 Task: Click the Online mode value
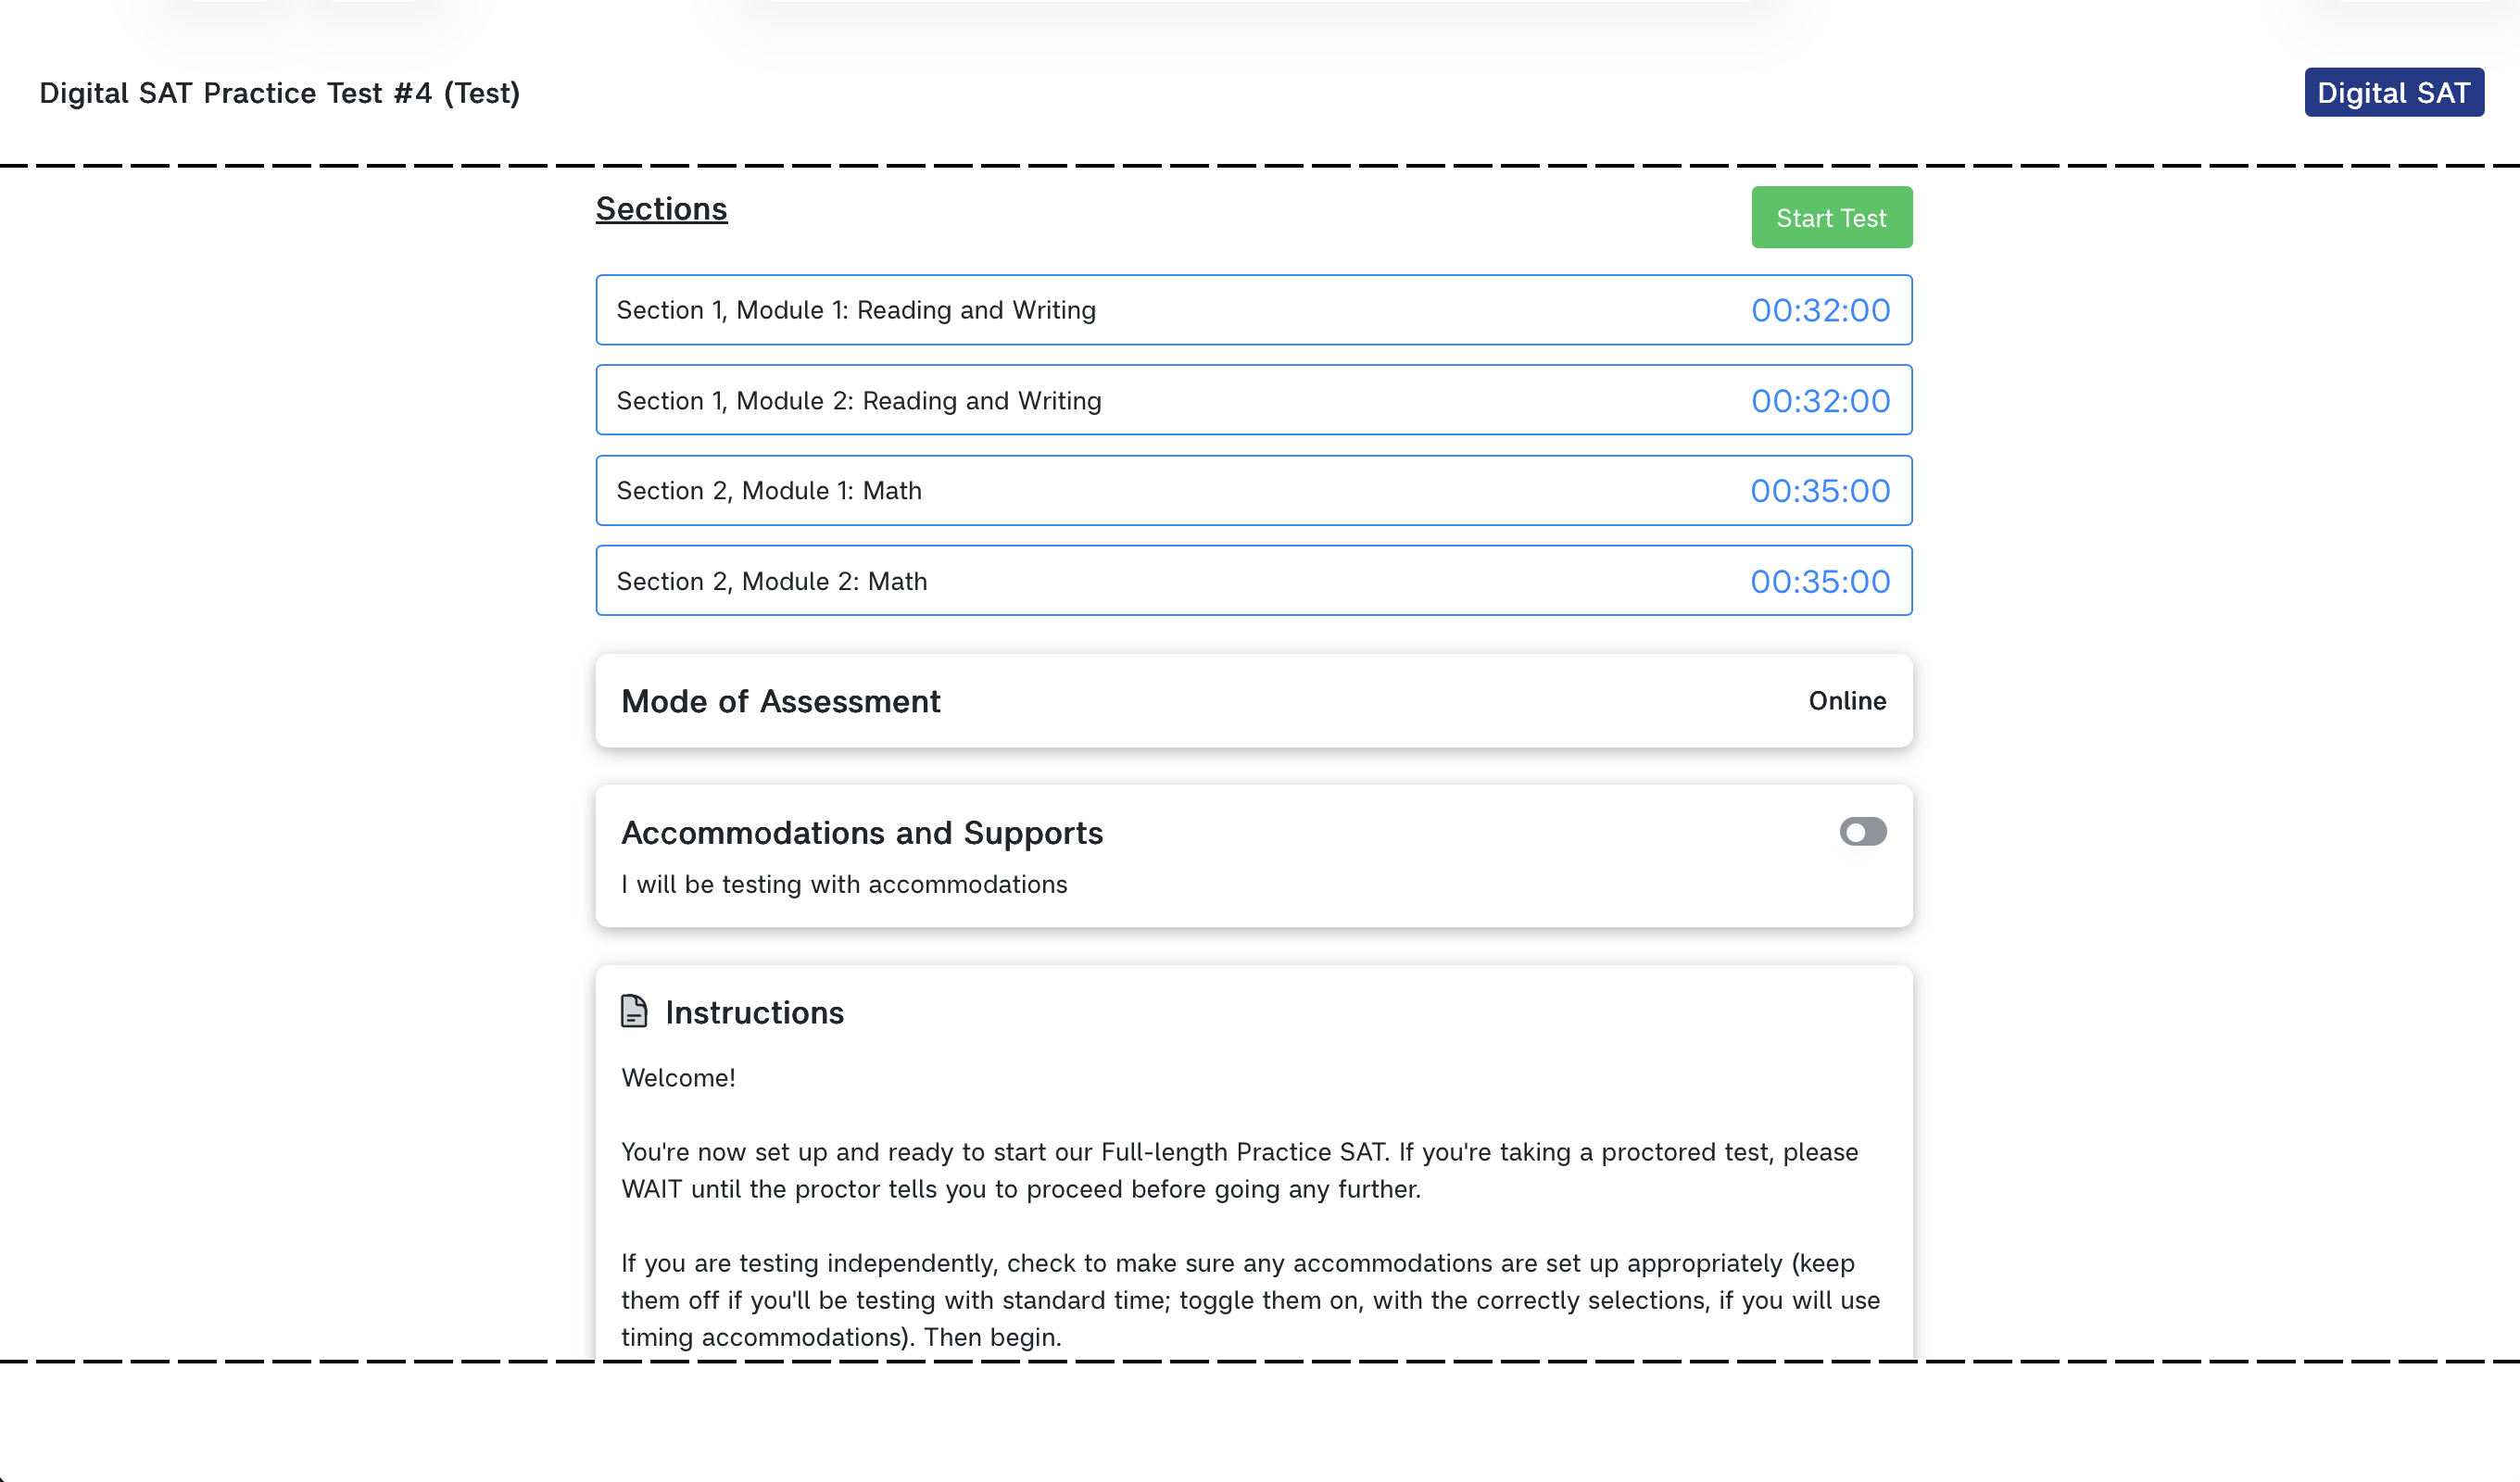(1846, 700)
